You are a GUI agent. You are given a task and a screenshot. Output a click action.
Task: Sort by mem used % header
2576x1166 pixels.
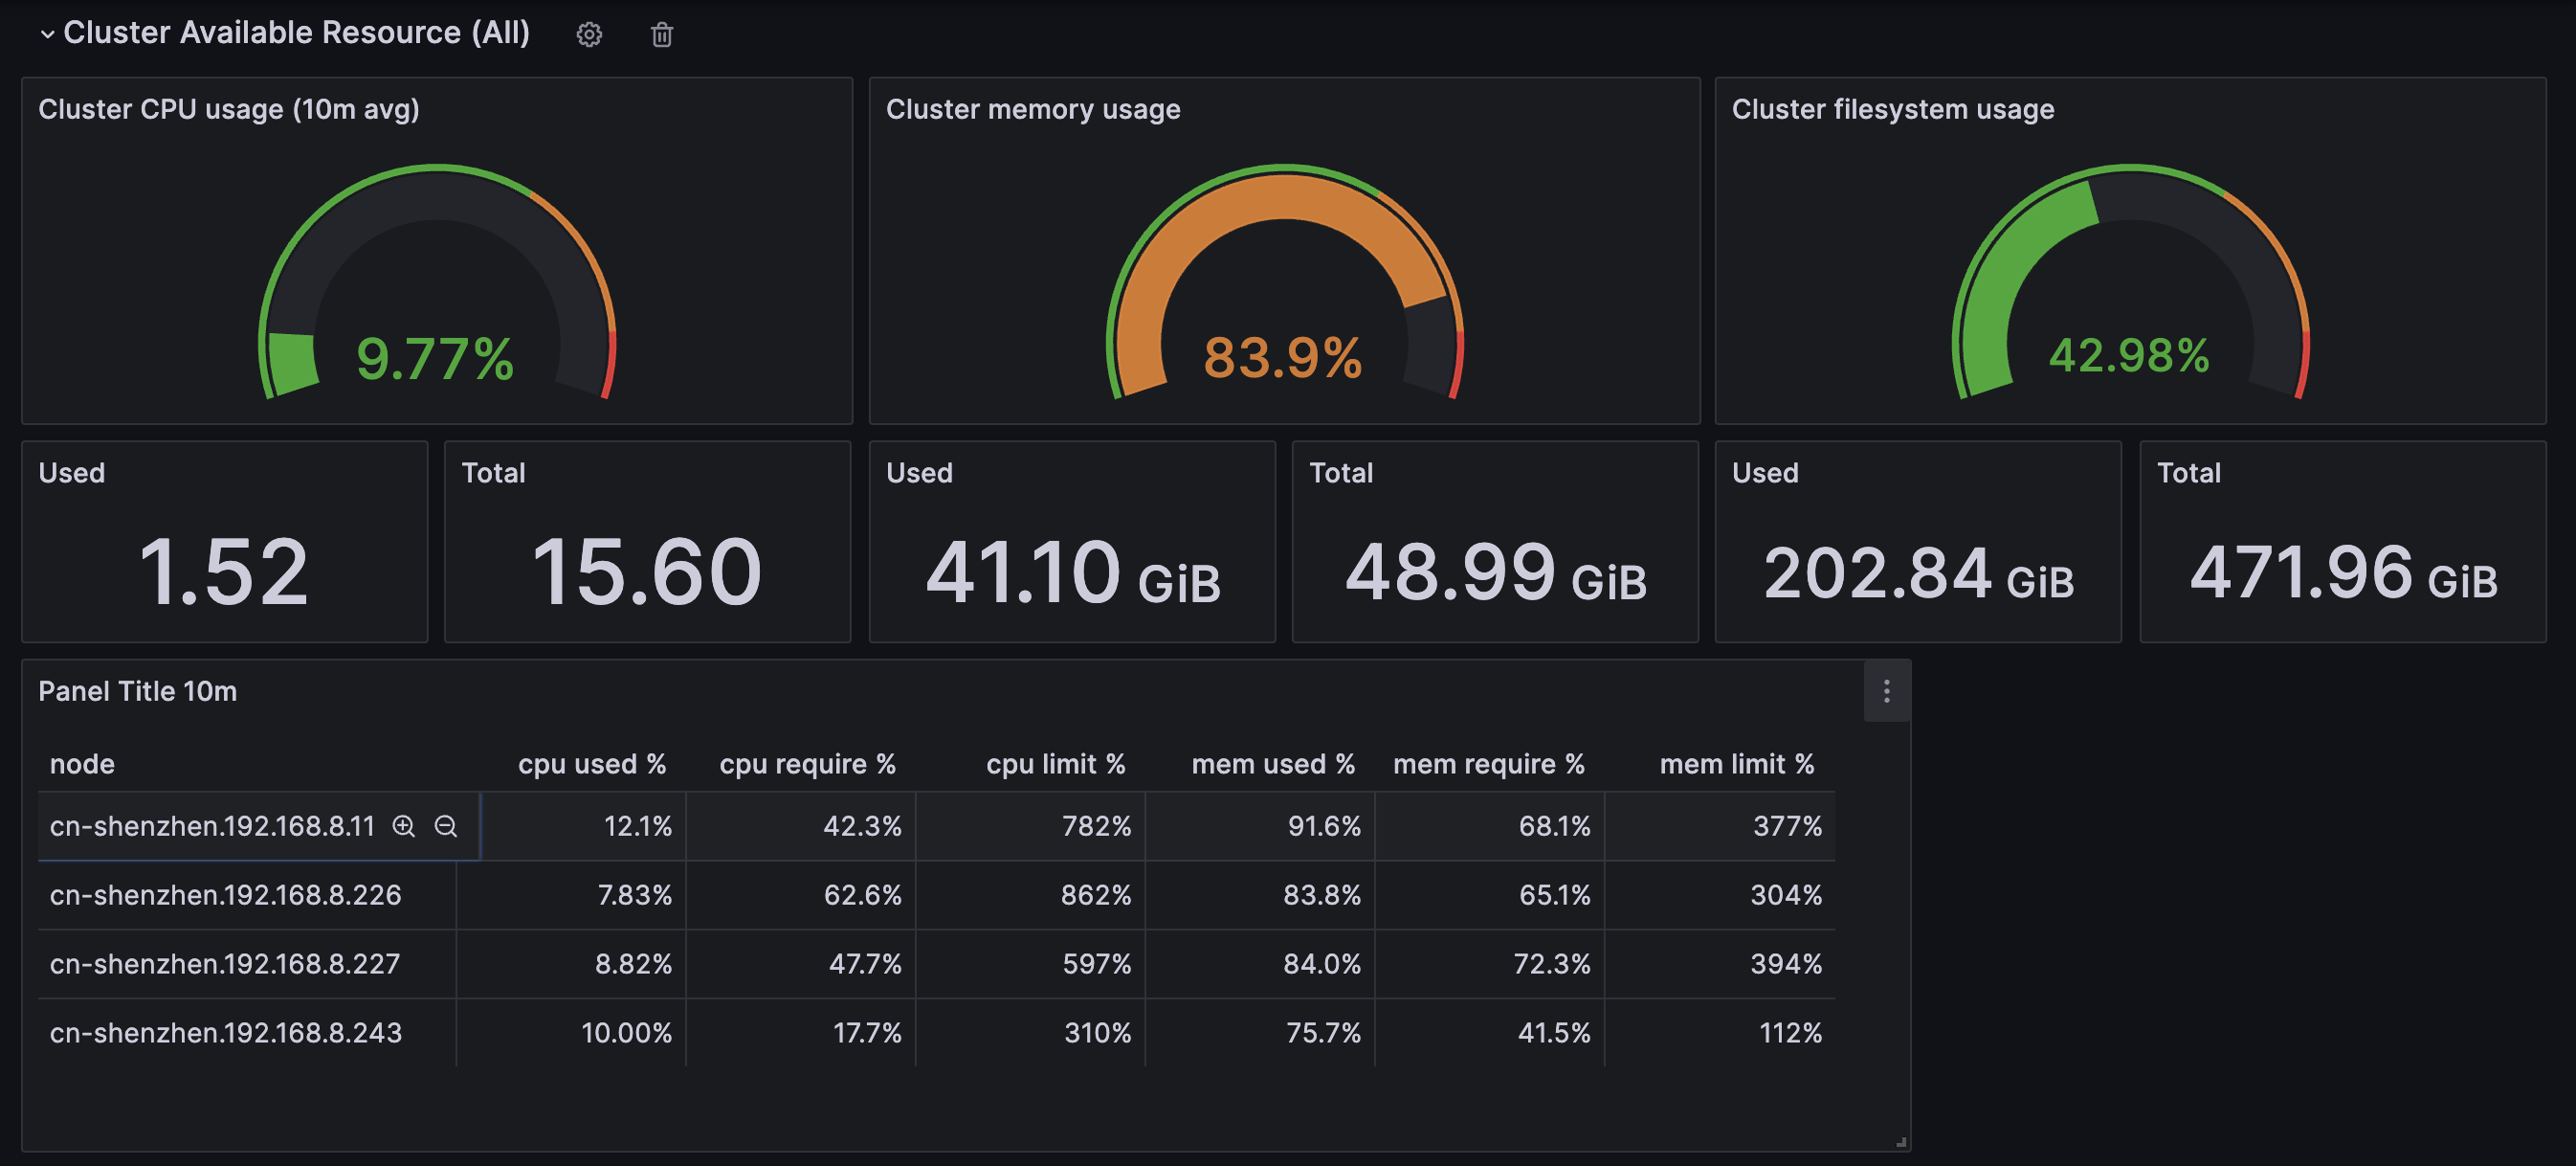pyautogui.click(x=1272, y=764)
